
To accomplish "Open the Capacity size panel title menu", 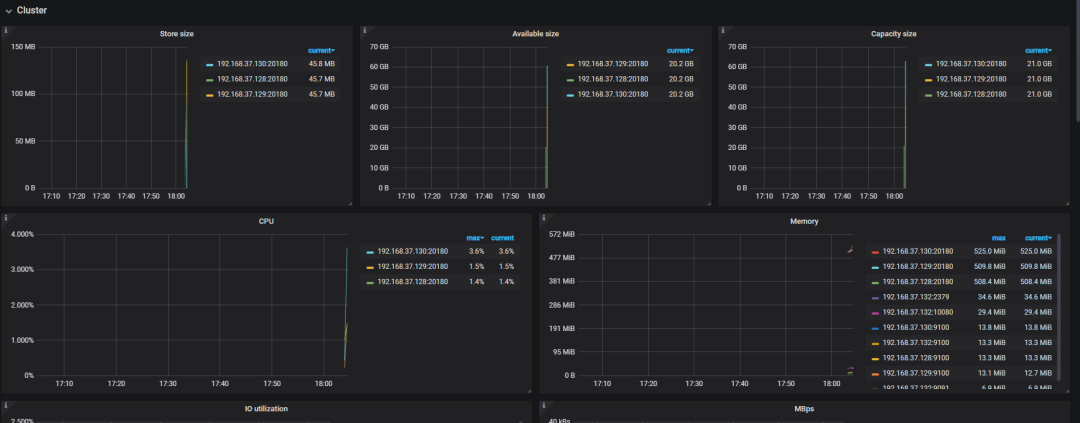I will tap(893, 33).
